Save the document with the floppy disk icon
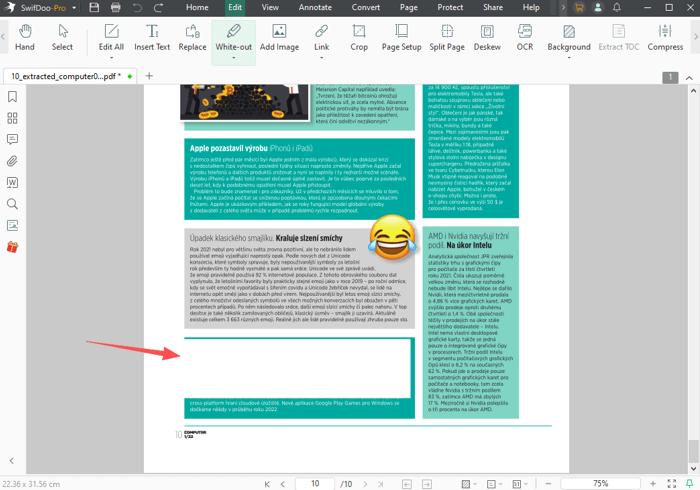The height and width of the screenshot is (490, 700). click(x=94, y=8)
